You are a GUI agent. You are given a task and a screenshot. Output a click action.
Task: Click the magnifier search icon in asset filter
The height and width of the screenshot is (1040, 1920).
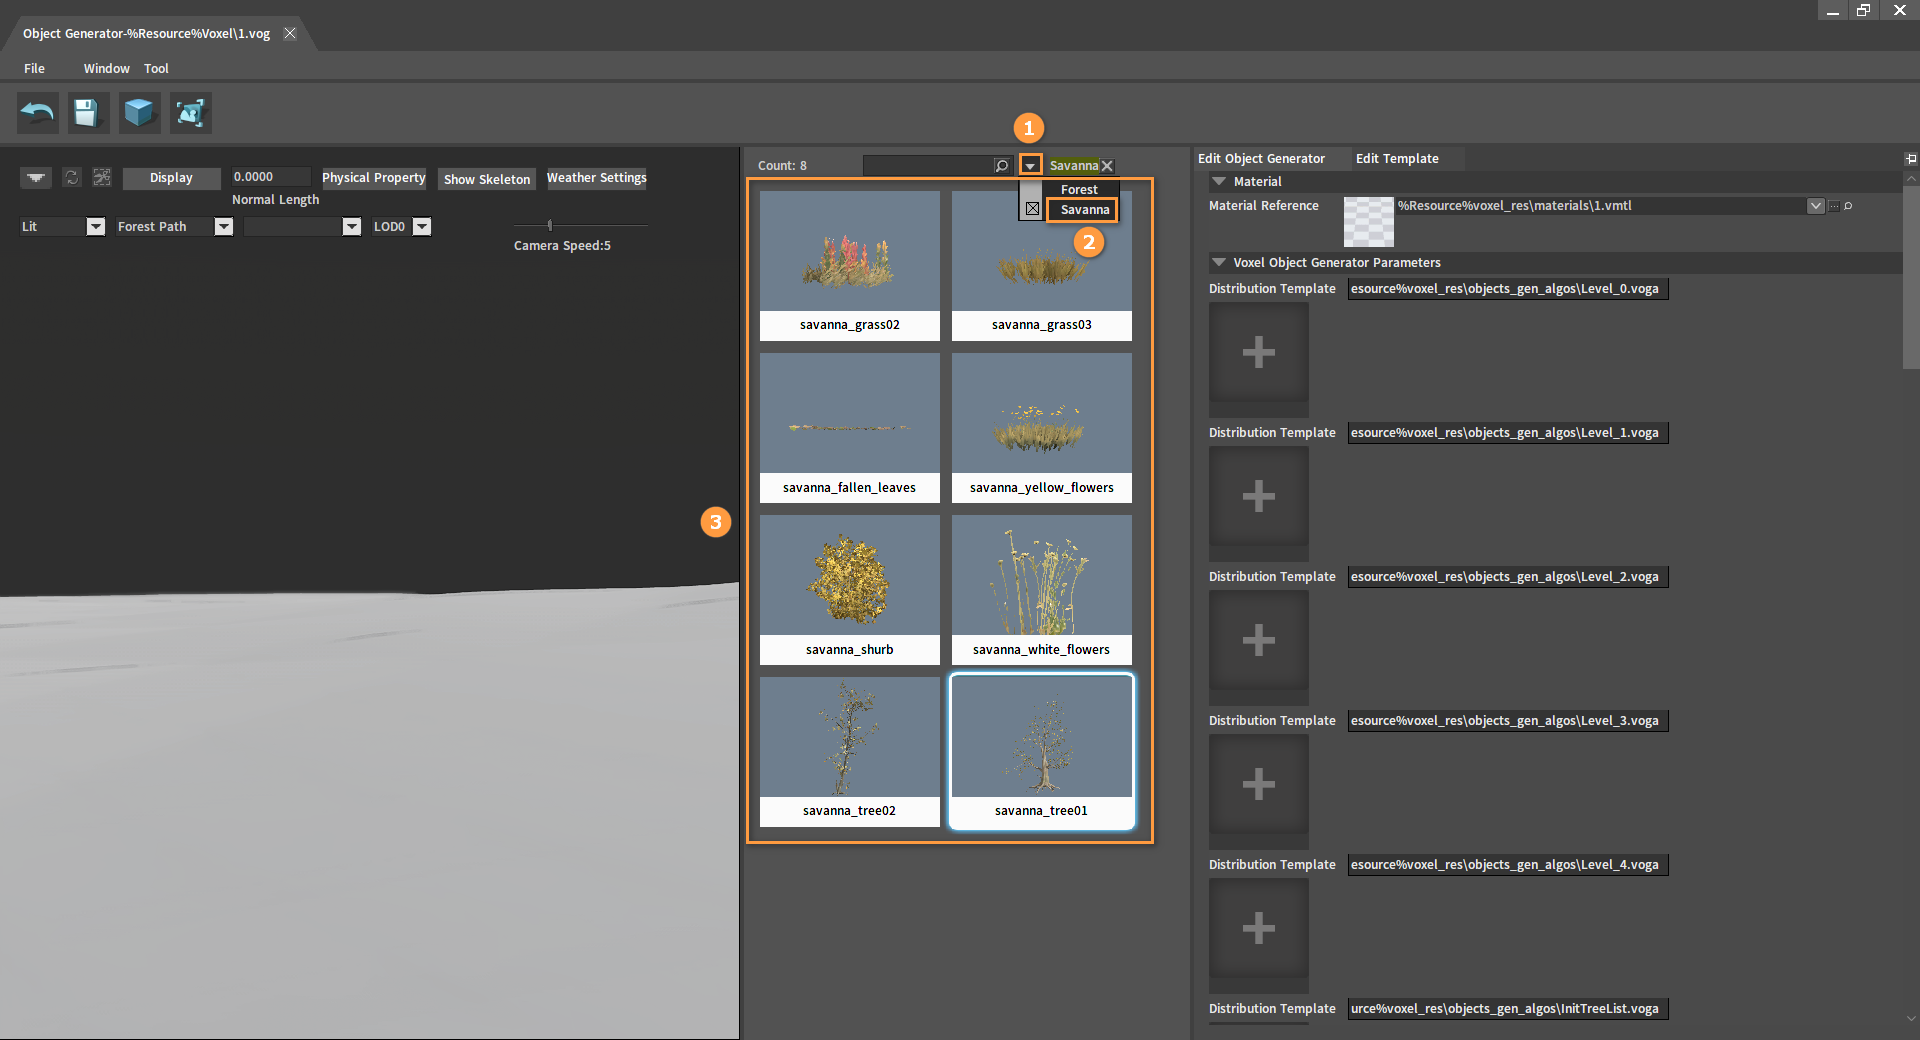pos(1002,166)
